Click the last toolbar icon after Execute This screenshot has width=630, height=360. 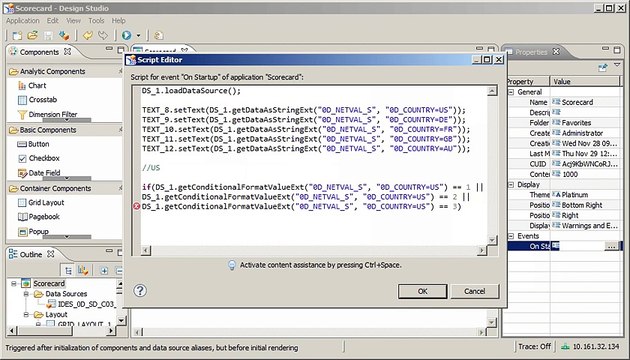[158, 35]
